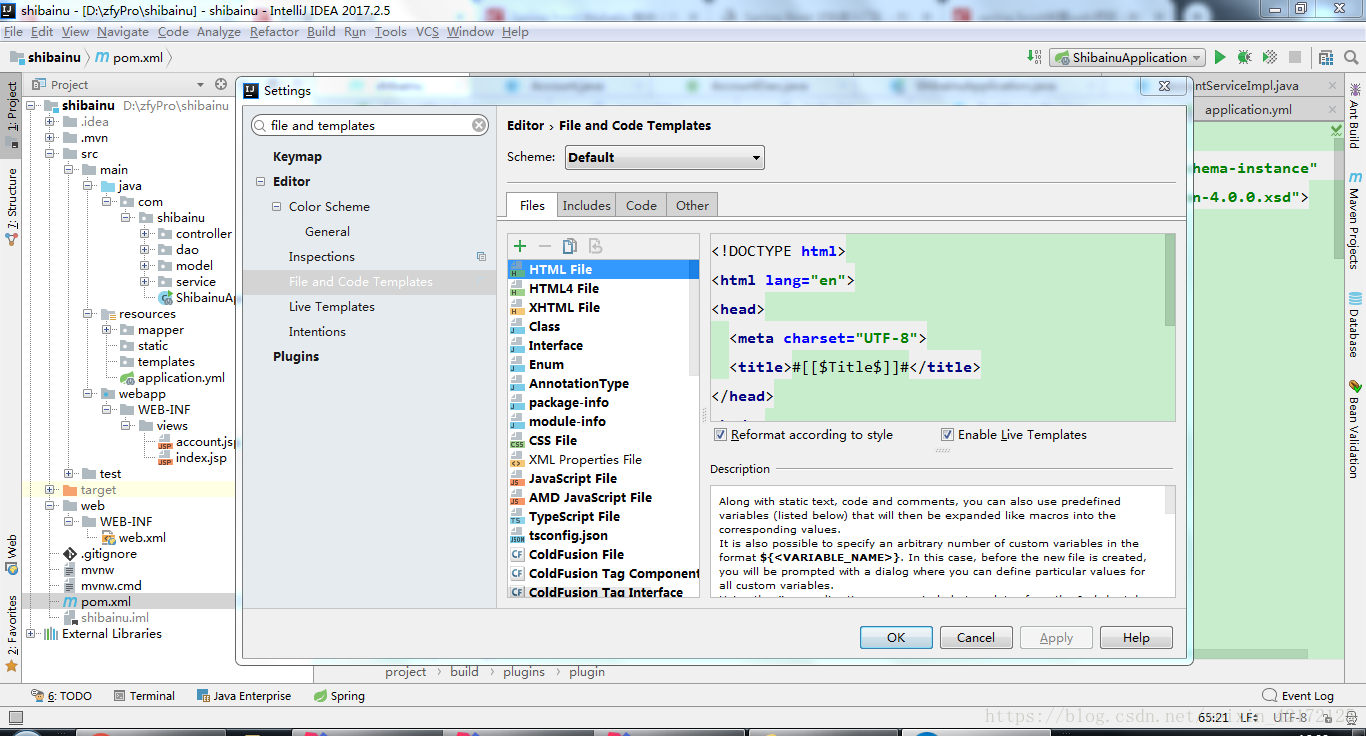
Task: Open the Ant Build tool window
Action: 1354,114
